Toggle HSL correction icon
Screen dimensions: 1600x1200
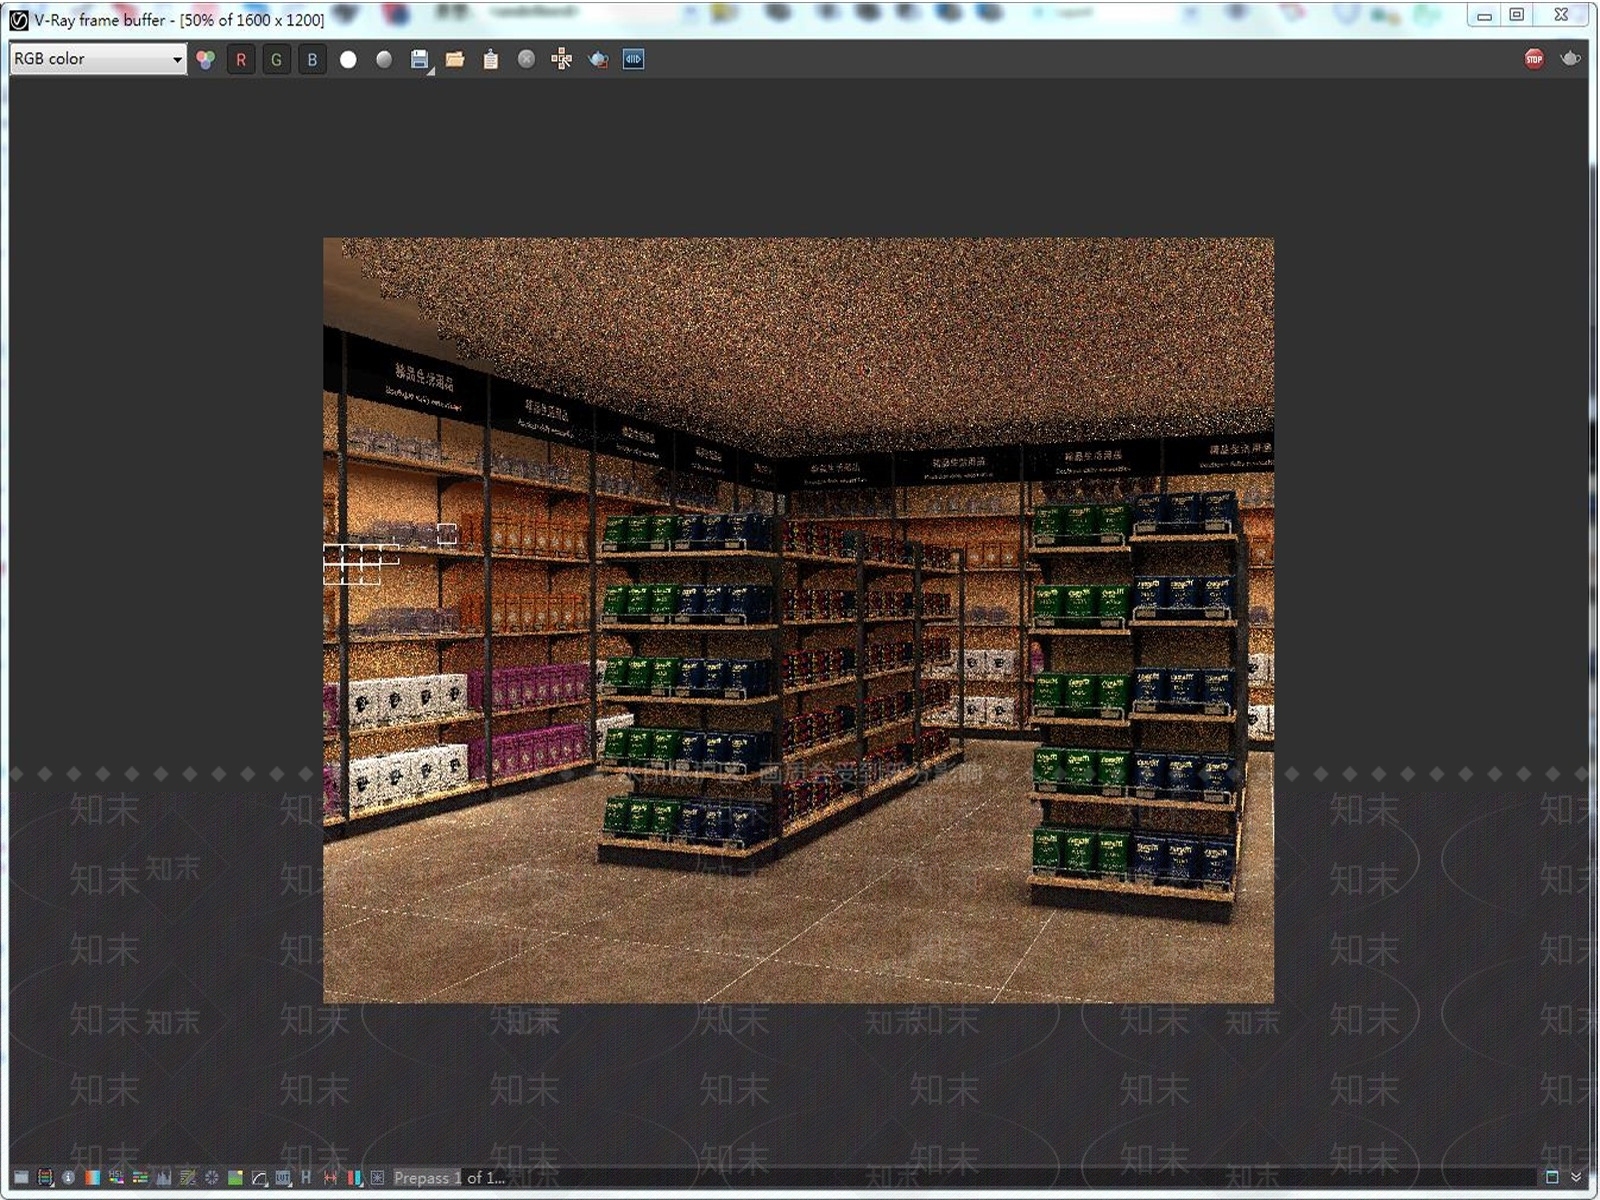coord(116,1177)
